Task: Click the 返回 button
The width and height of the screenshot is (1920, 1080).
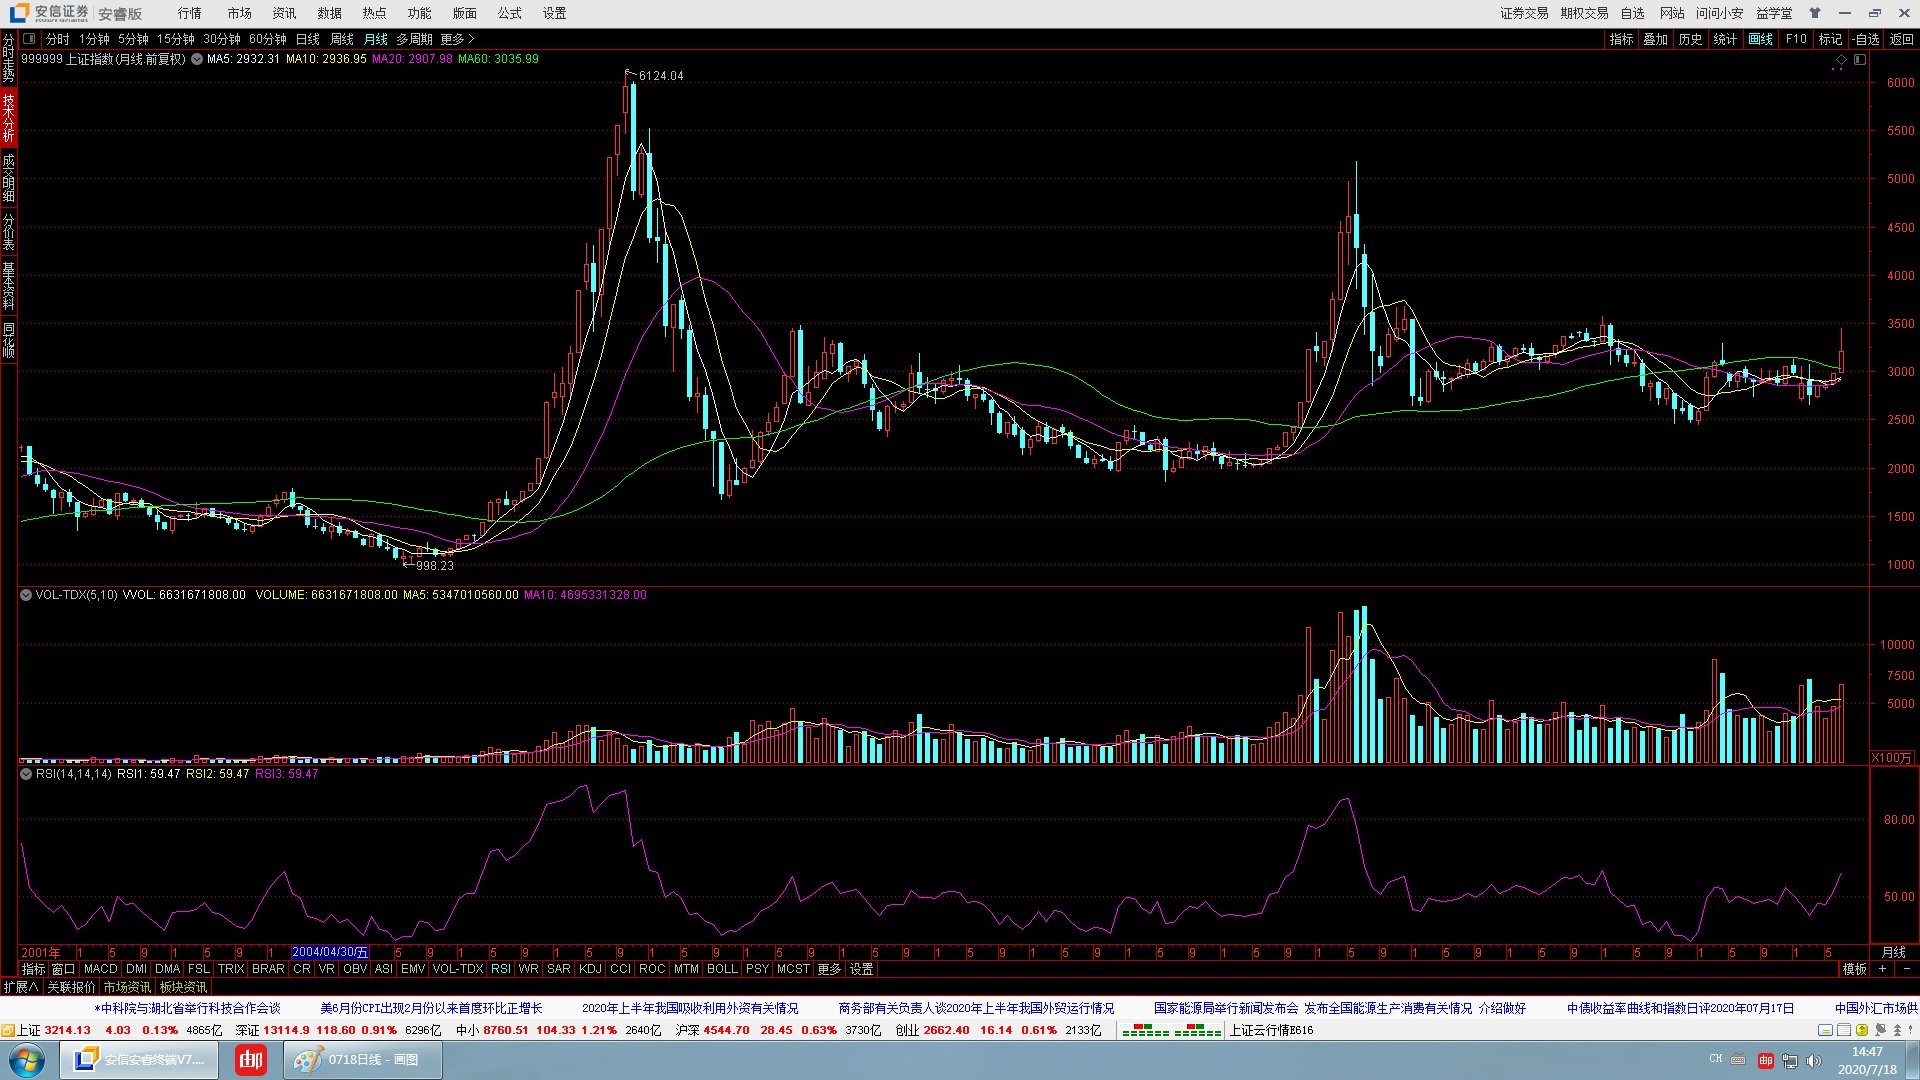Action: coord(1901,39)
